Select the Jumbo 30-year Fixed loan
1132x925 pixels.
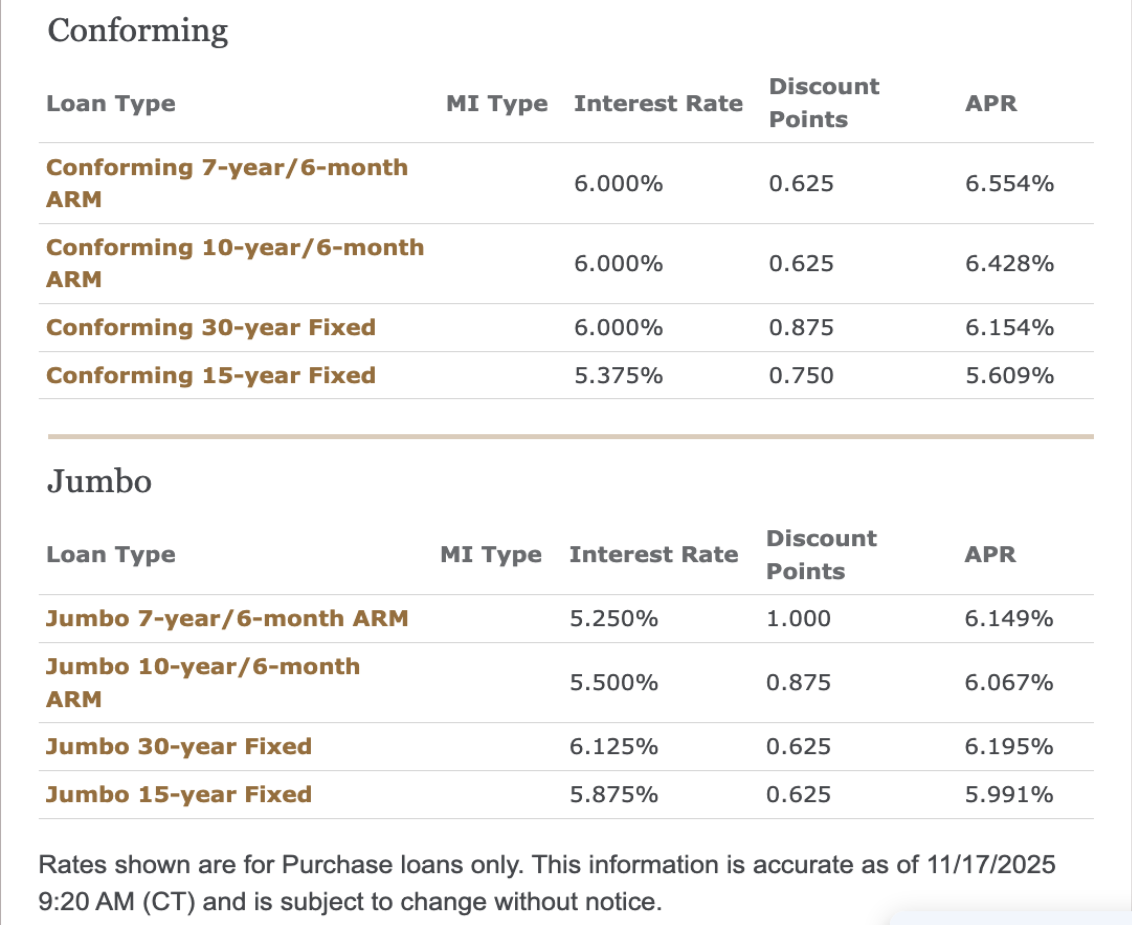178,747
